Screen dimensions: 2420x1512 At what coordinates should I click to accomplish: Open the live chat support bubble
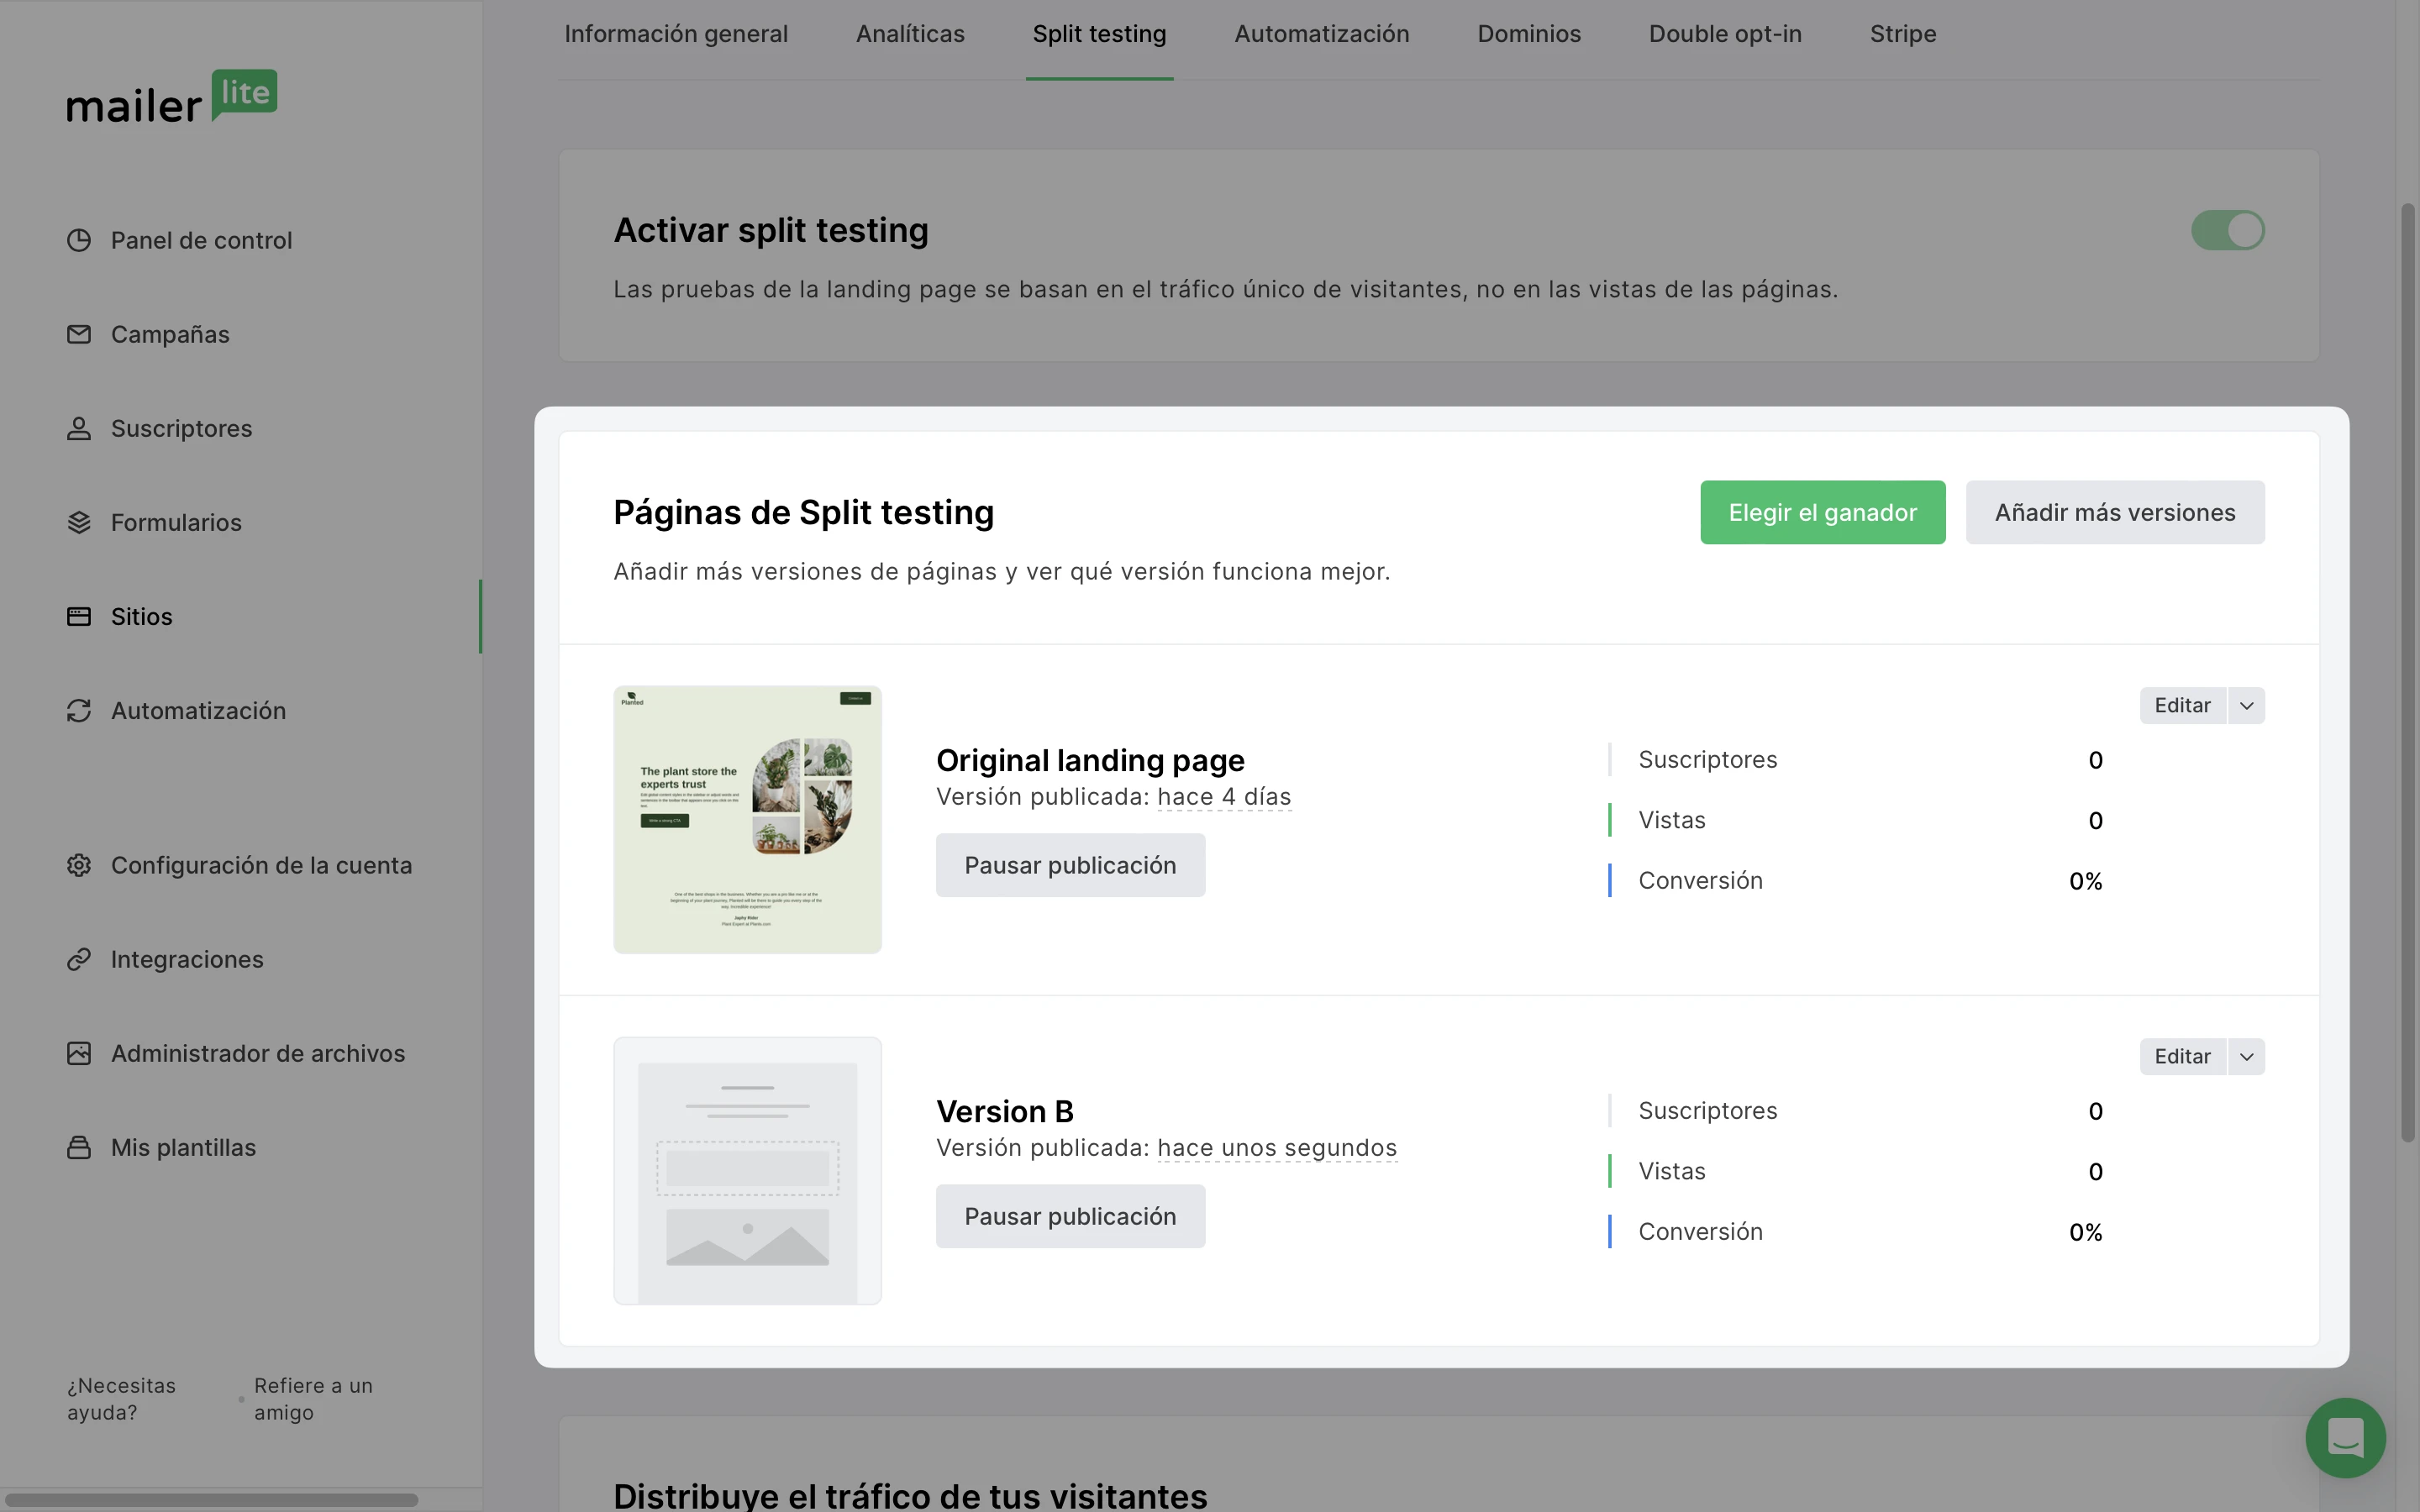tap(2345, 1437)
